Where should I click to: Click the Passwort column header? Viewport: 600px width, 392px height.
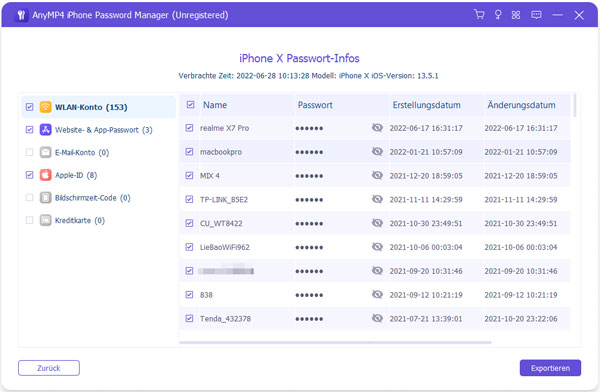coord(315,105)
